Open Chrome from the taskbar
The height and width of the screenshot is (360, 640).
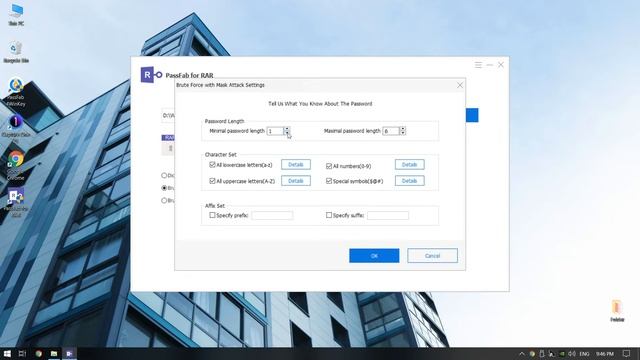point(38,353)
